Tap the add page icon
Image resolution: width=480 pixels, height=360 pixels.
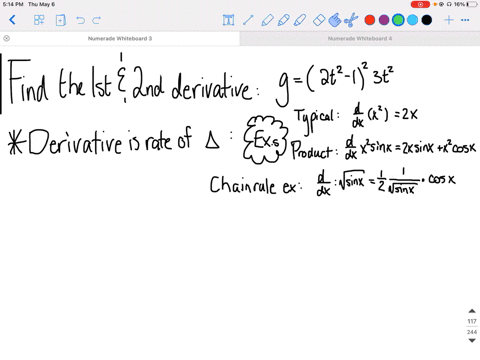tap(60, 20)
